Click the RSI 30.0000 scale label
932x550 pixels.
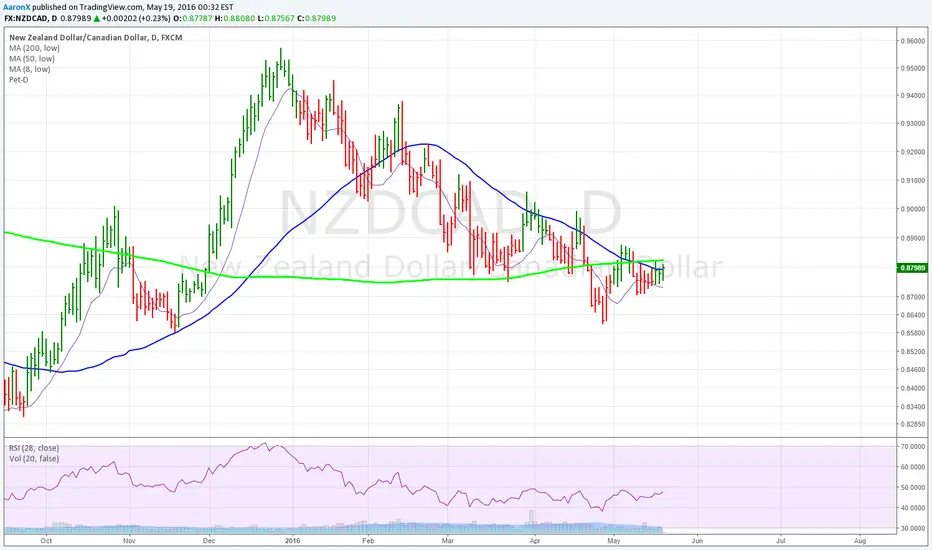coord(913,528)
